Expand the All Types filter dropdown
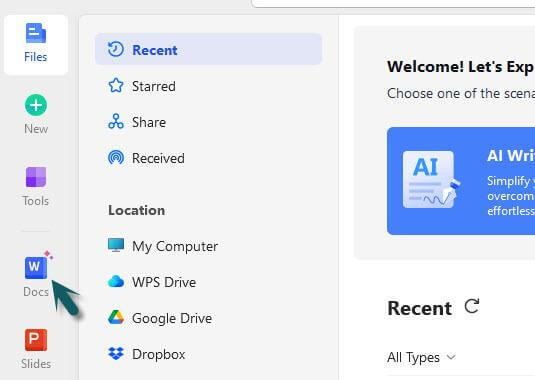 [421, 357]
